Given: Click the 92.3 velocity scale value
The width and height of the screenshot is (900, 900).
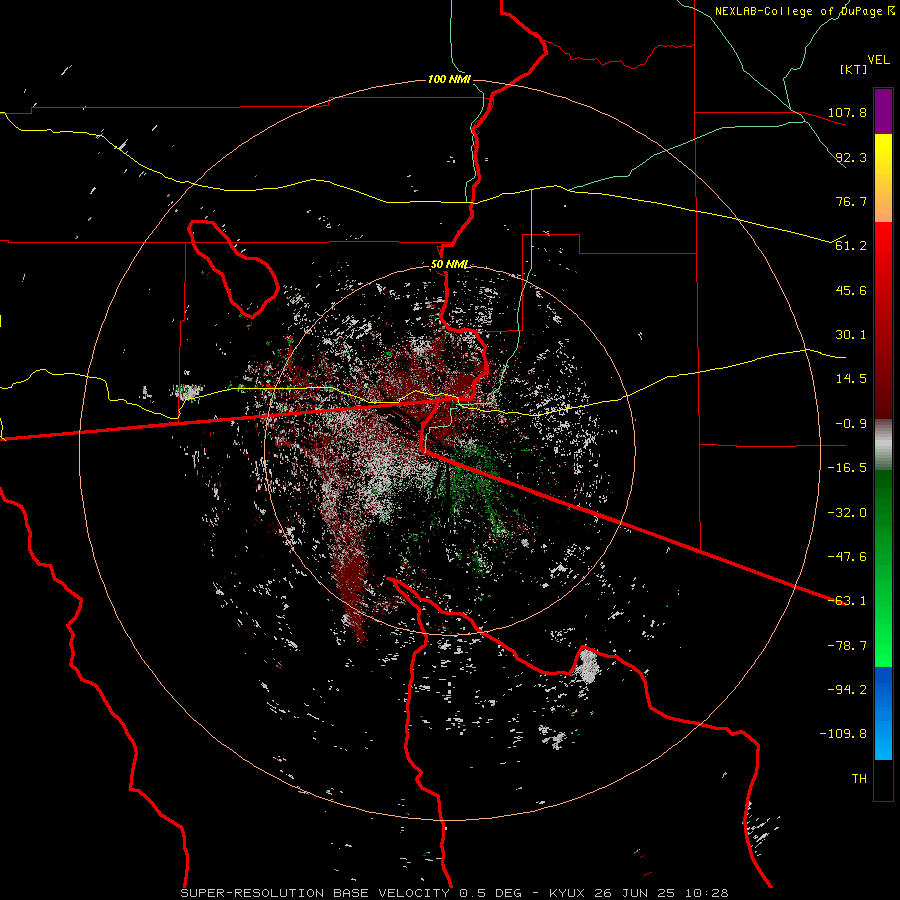Looking at the screenshot, I should tap(851, 157).
